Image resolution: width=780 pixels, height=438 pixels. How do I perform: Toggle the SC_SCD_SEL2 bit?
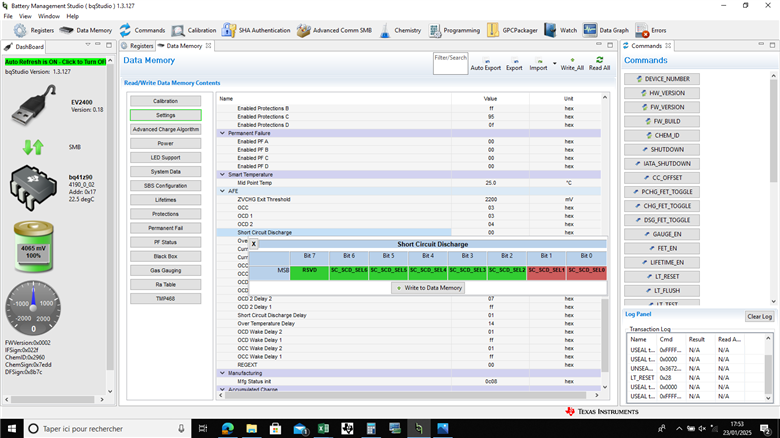pyautogui.click(x=507, y=273)
